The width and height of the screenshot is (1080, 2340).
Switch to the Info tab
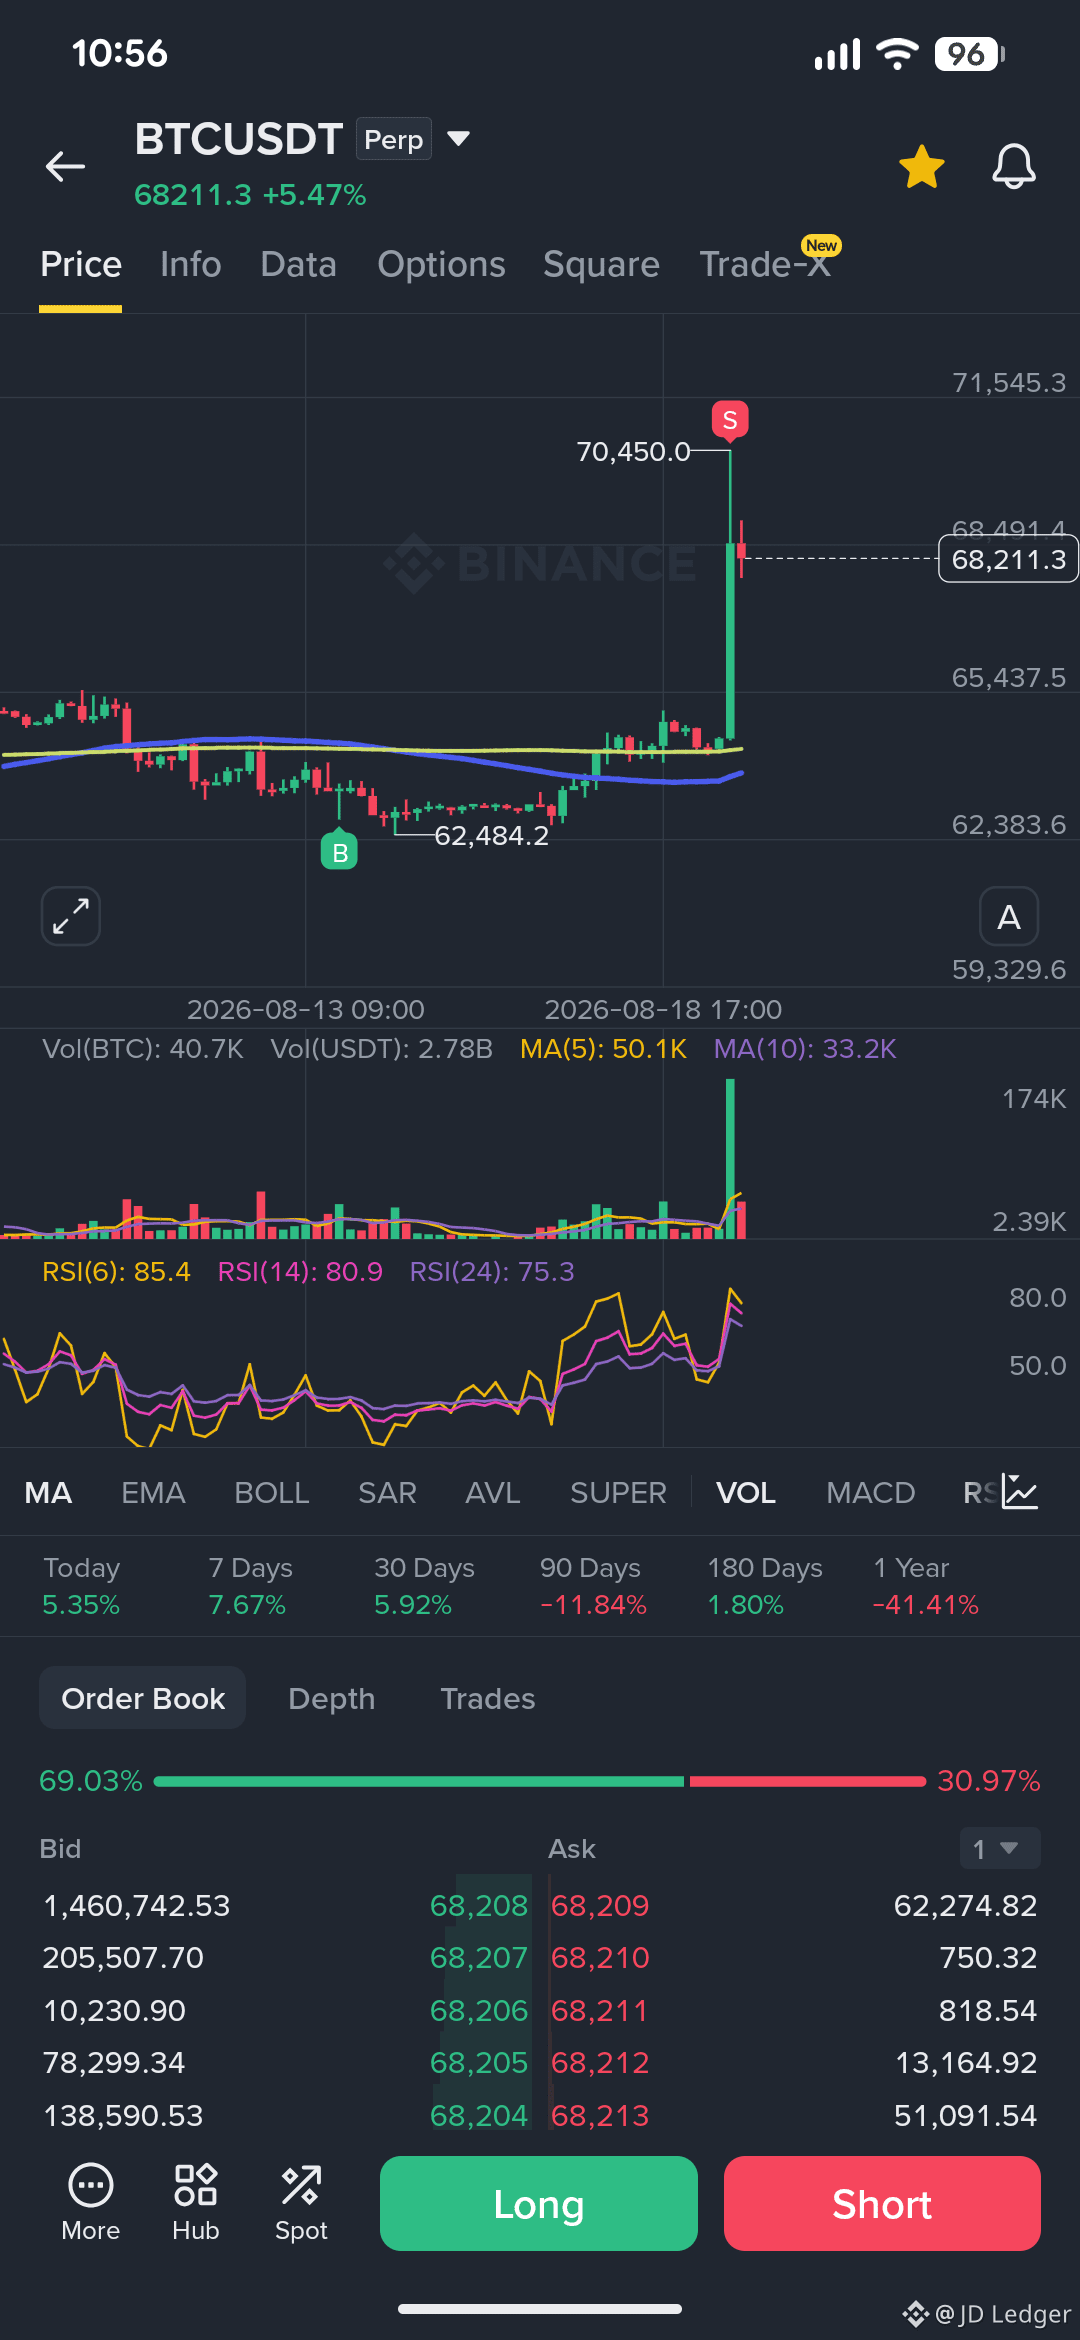190,265
